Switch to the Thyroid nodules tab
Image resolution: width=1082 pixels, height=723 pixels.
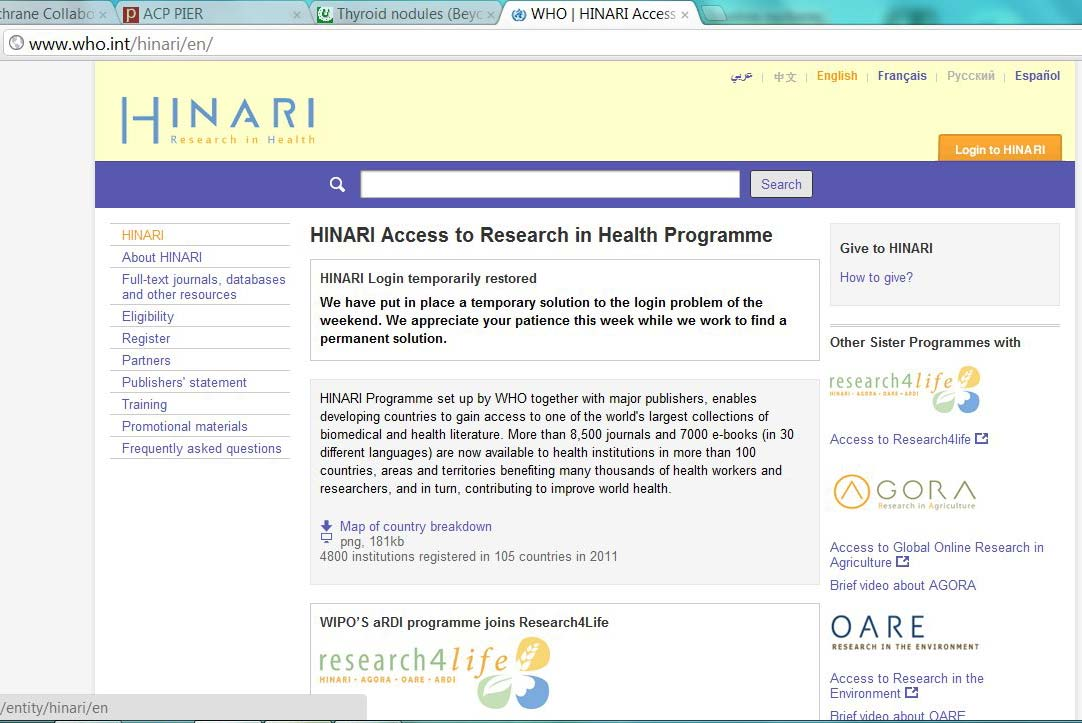click(x=406, y=14)
